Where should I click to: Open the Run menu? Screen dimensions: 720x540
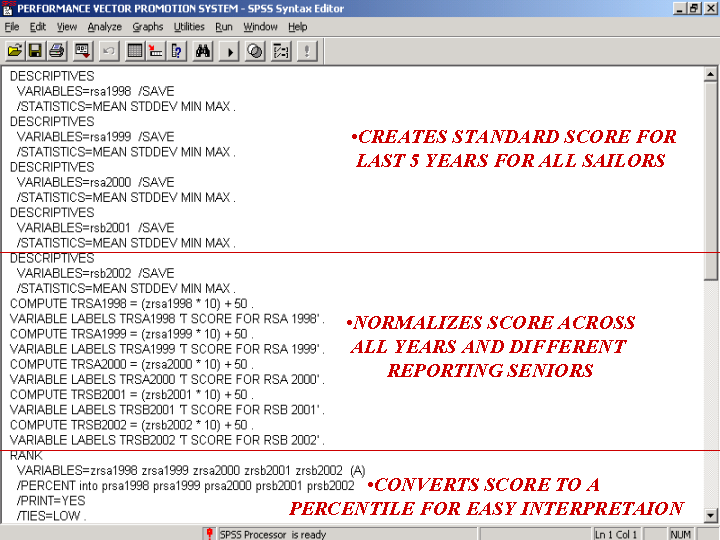coord(224,27)
